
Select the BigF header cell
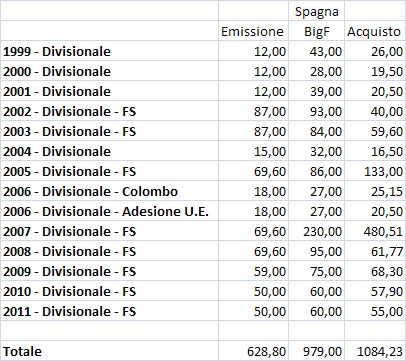point(317,31)
